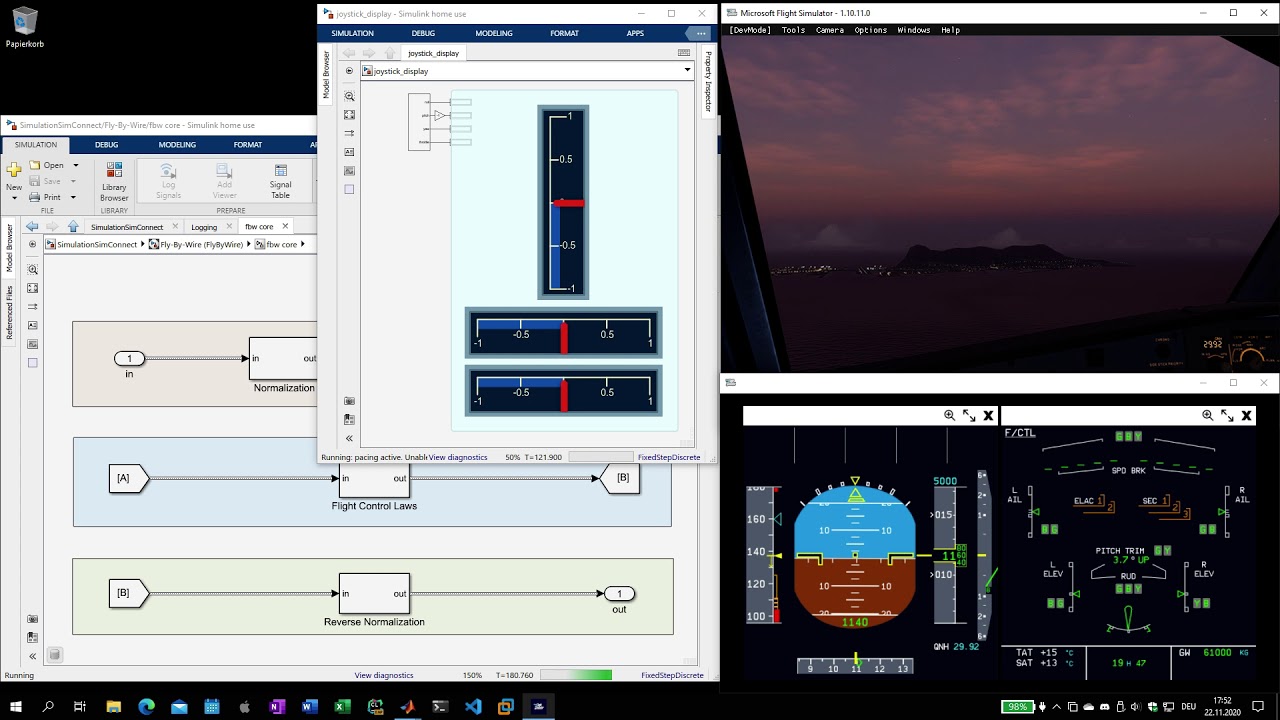Collapse the palette with the double chevron in fbw core
This screenshot has width=1280, height=720.
pos(33,656)
